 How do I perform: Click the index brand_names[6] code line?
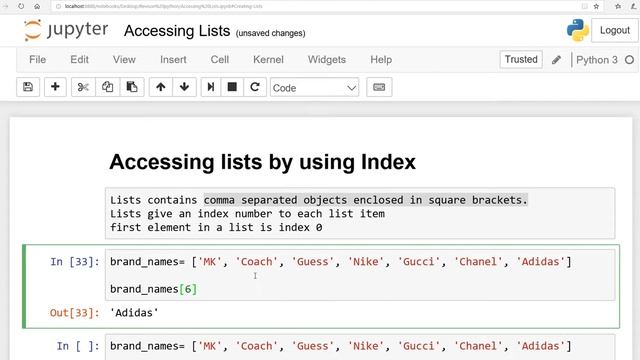click(153, 289)
